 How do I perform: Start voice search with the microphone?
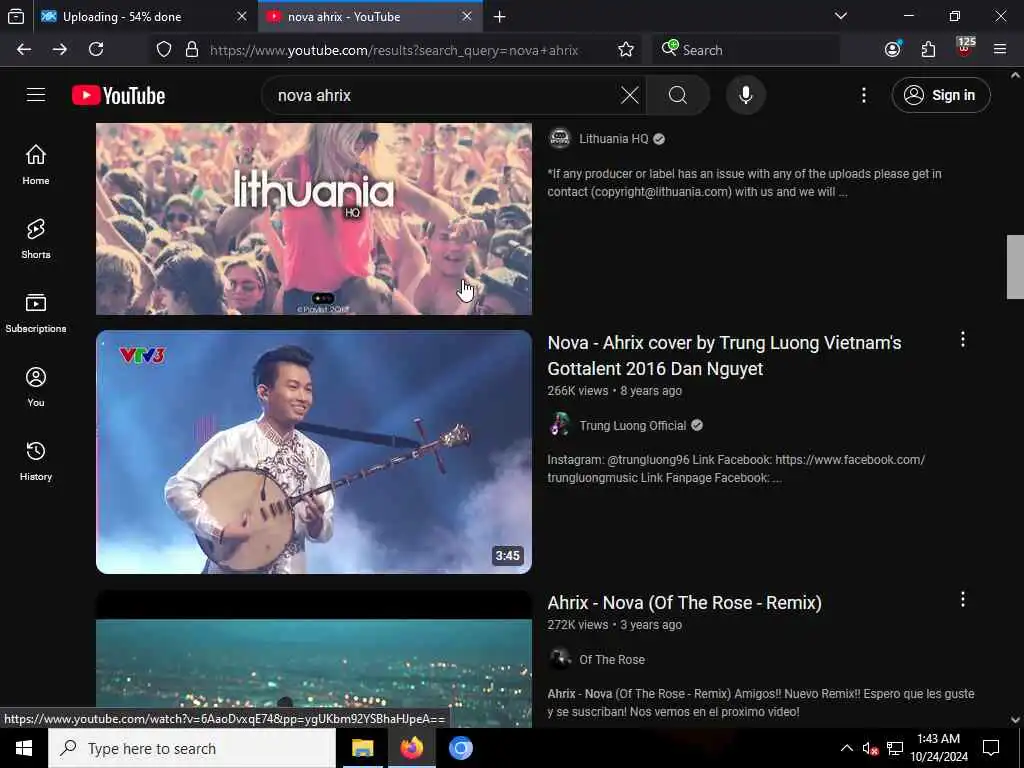745,95
